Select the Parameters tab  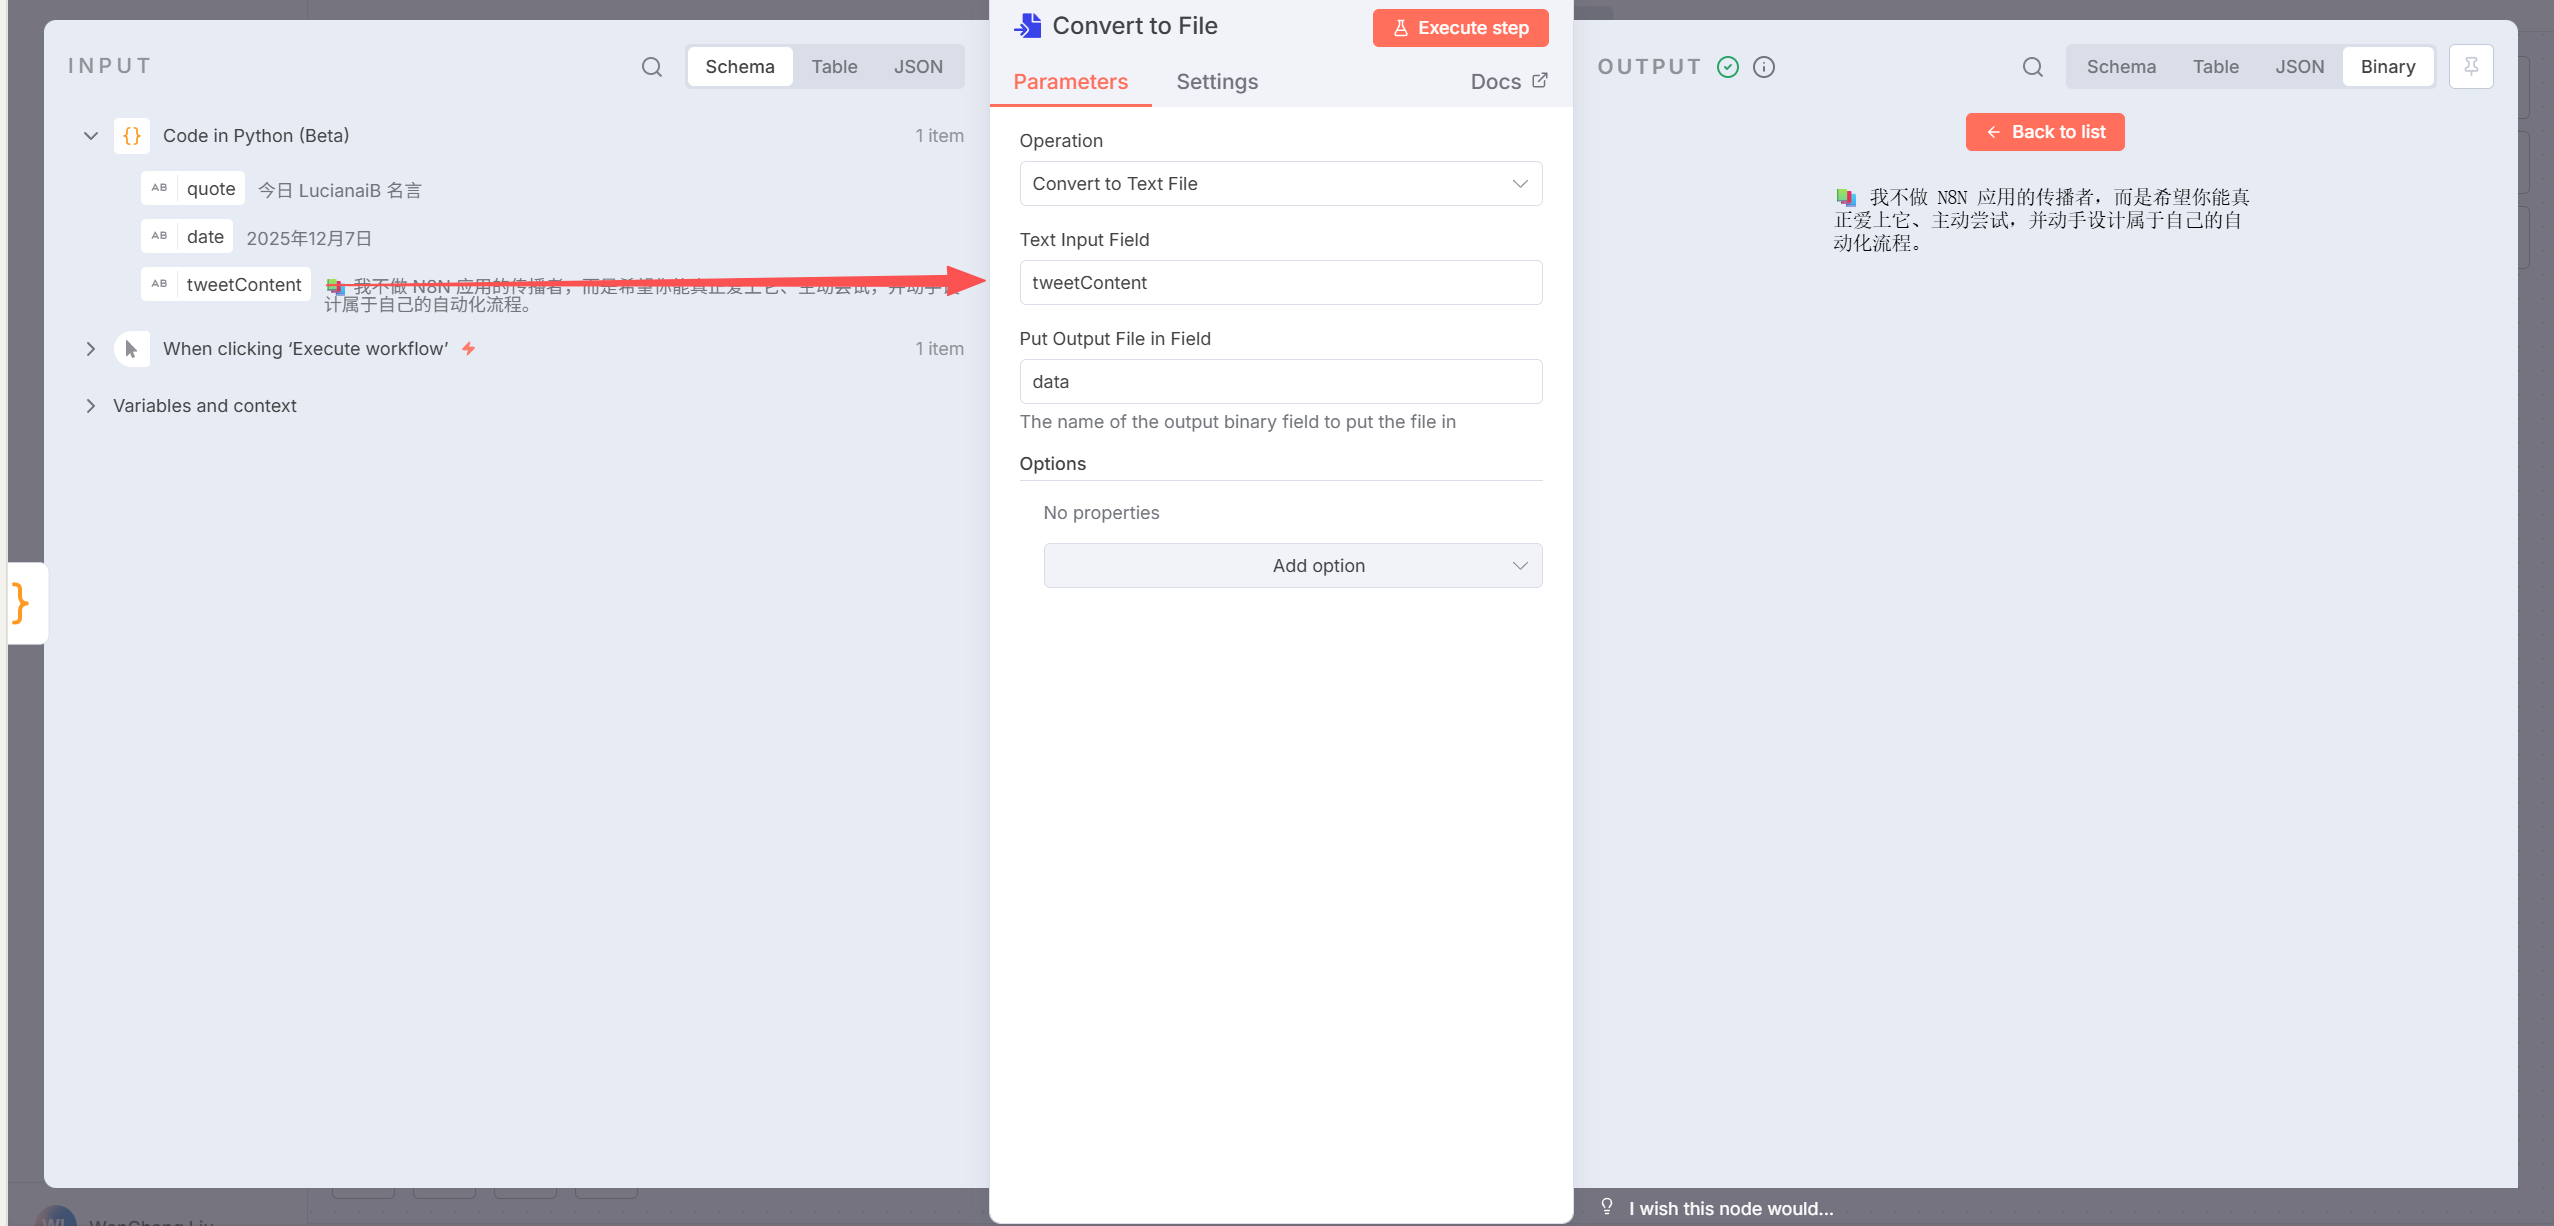click(1070, 82)
